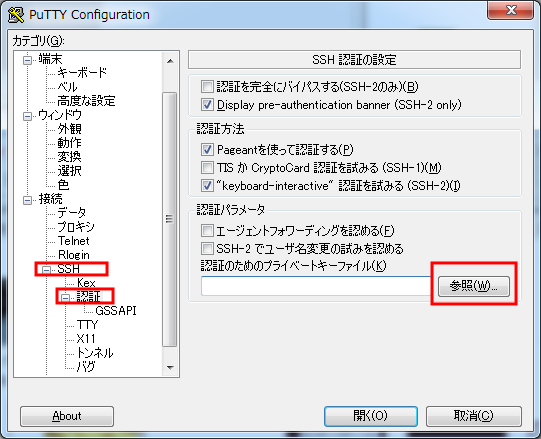
Task: Open バグ category item
Action: pyautogui.click(x=86, y=367)
